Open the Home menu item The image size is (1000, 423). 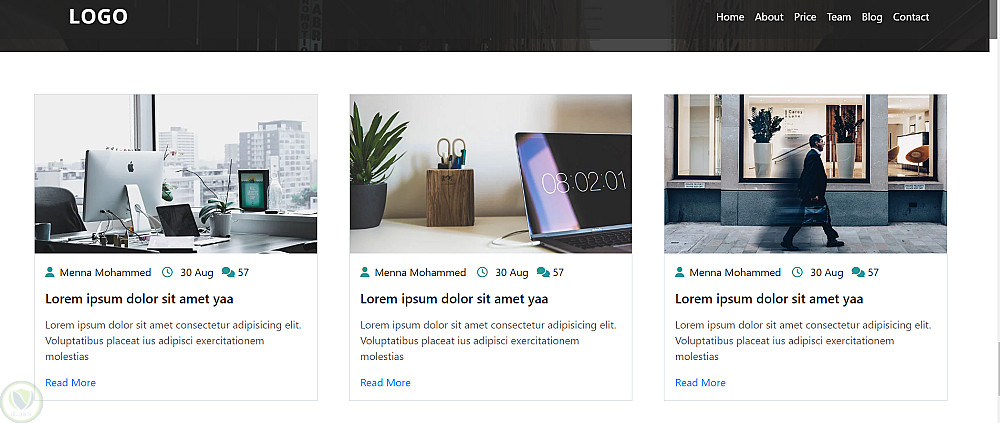tap(730, 17)
